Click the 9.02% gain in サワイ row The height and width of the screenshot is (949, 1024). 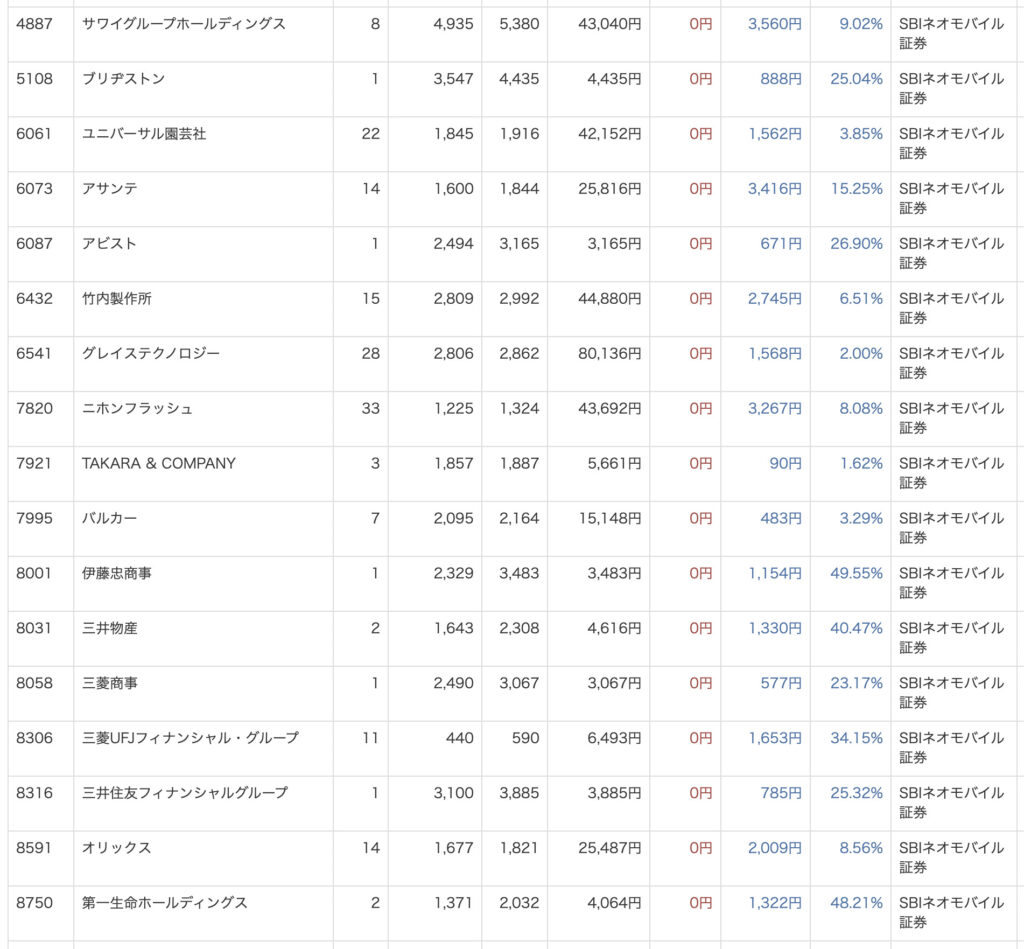(x=861, y=24)
